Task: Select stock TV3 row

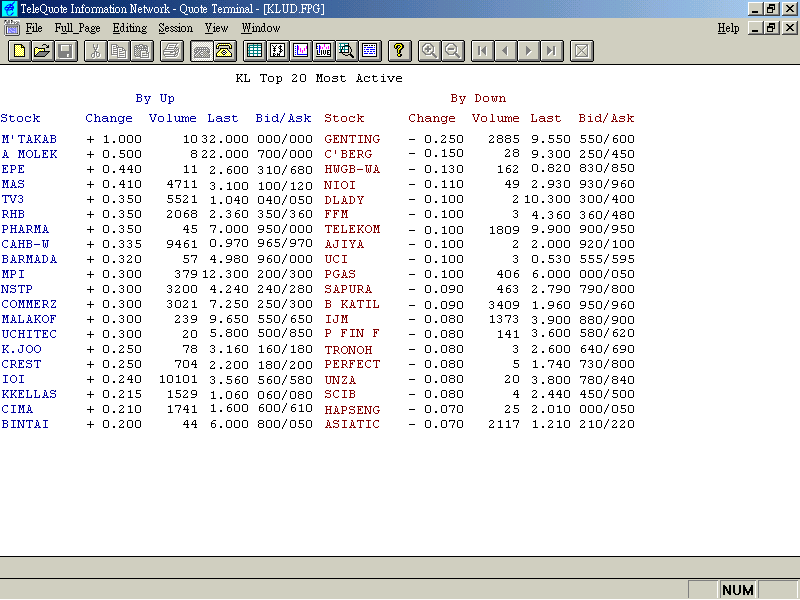Action: tap(13, 199)
